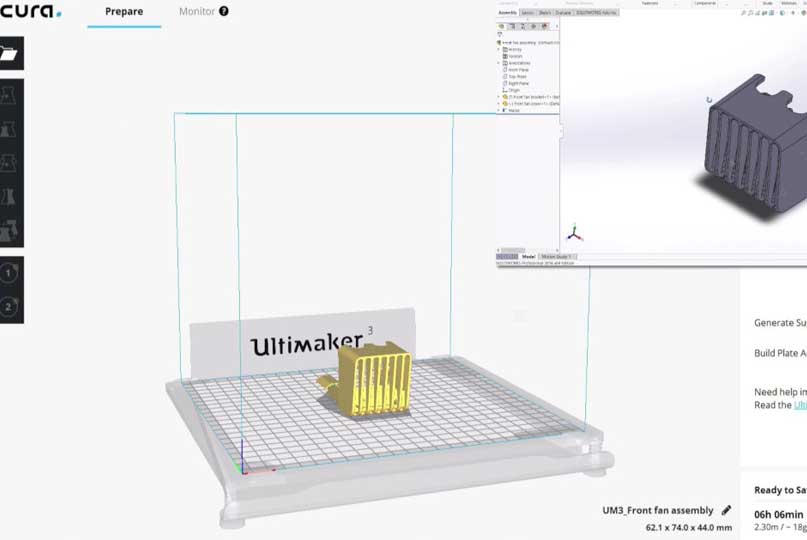Image resolution: width=807 pixels, height=540 pixels.
Task: Select Front fan cover component in tree
Action: click(x=531, y=103)
